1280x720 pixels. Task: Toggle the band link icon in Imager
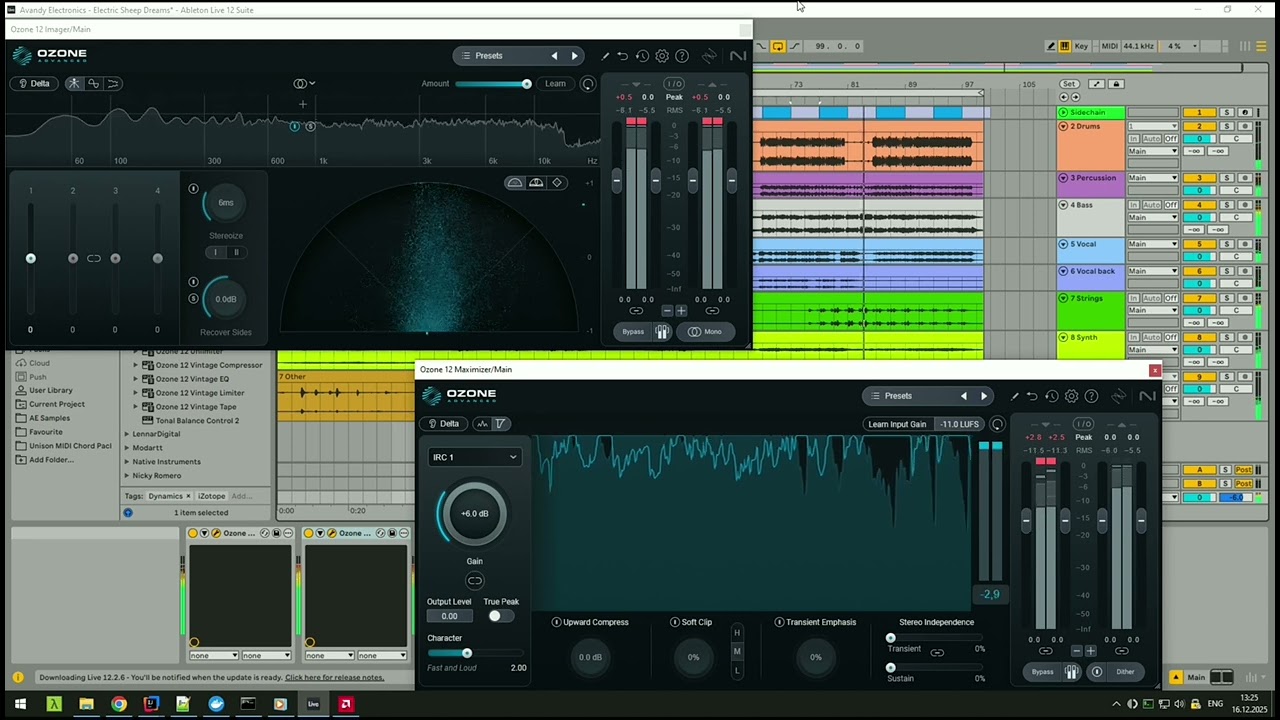pyautogui.click(x=94, y=258)
